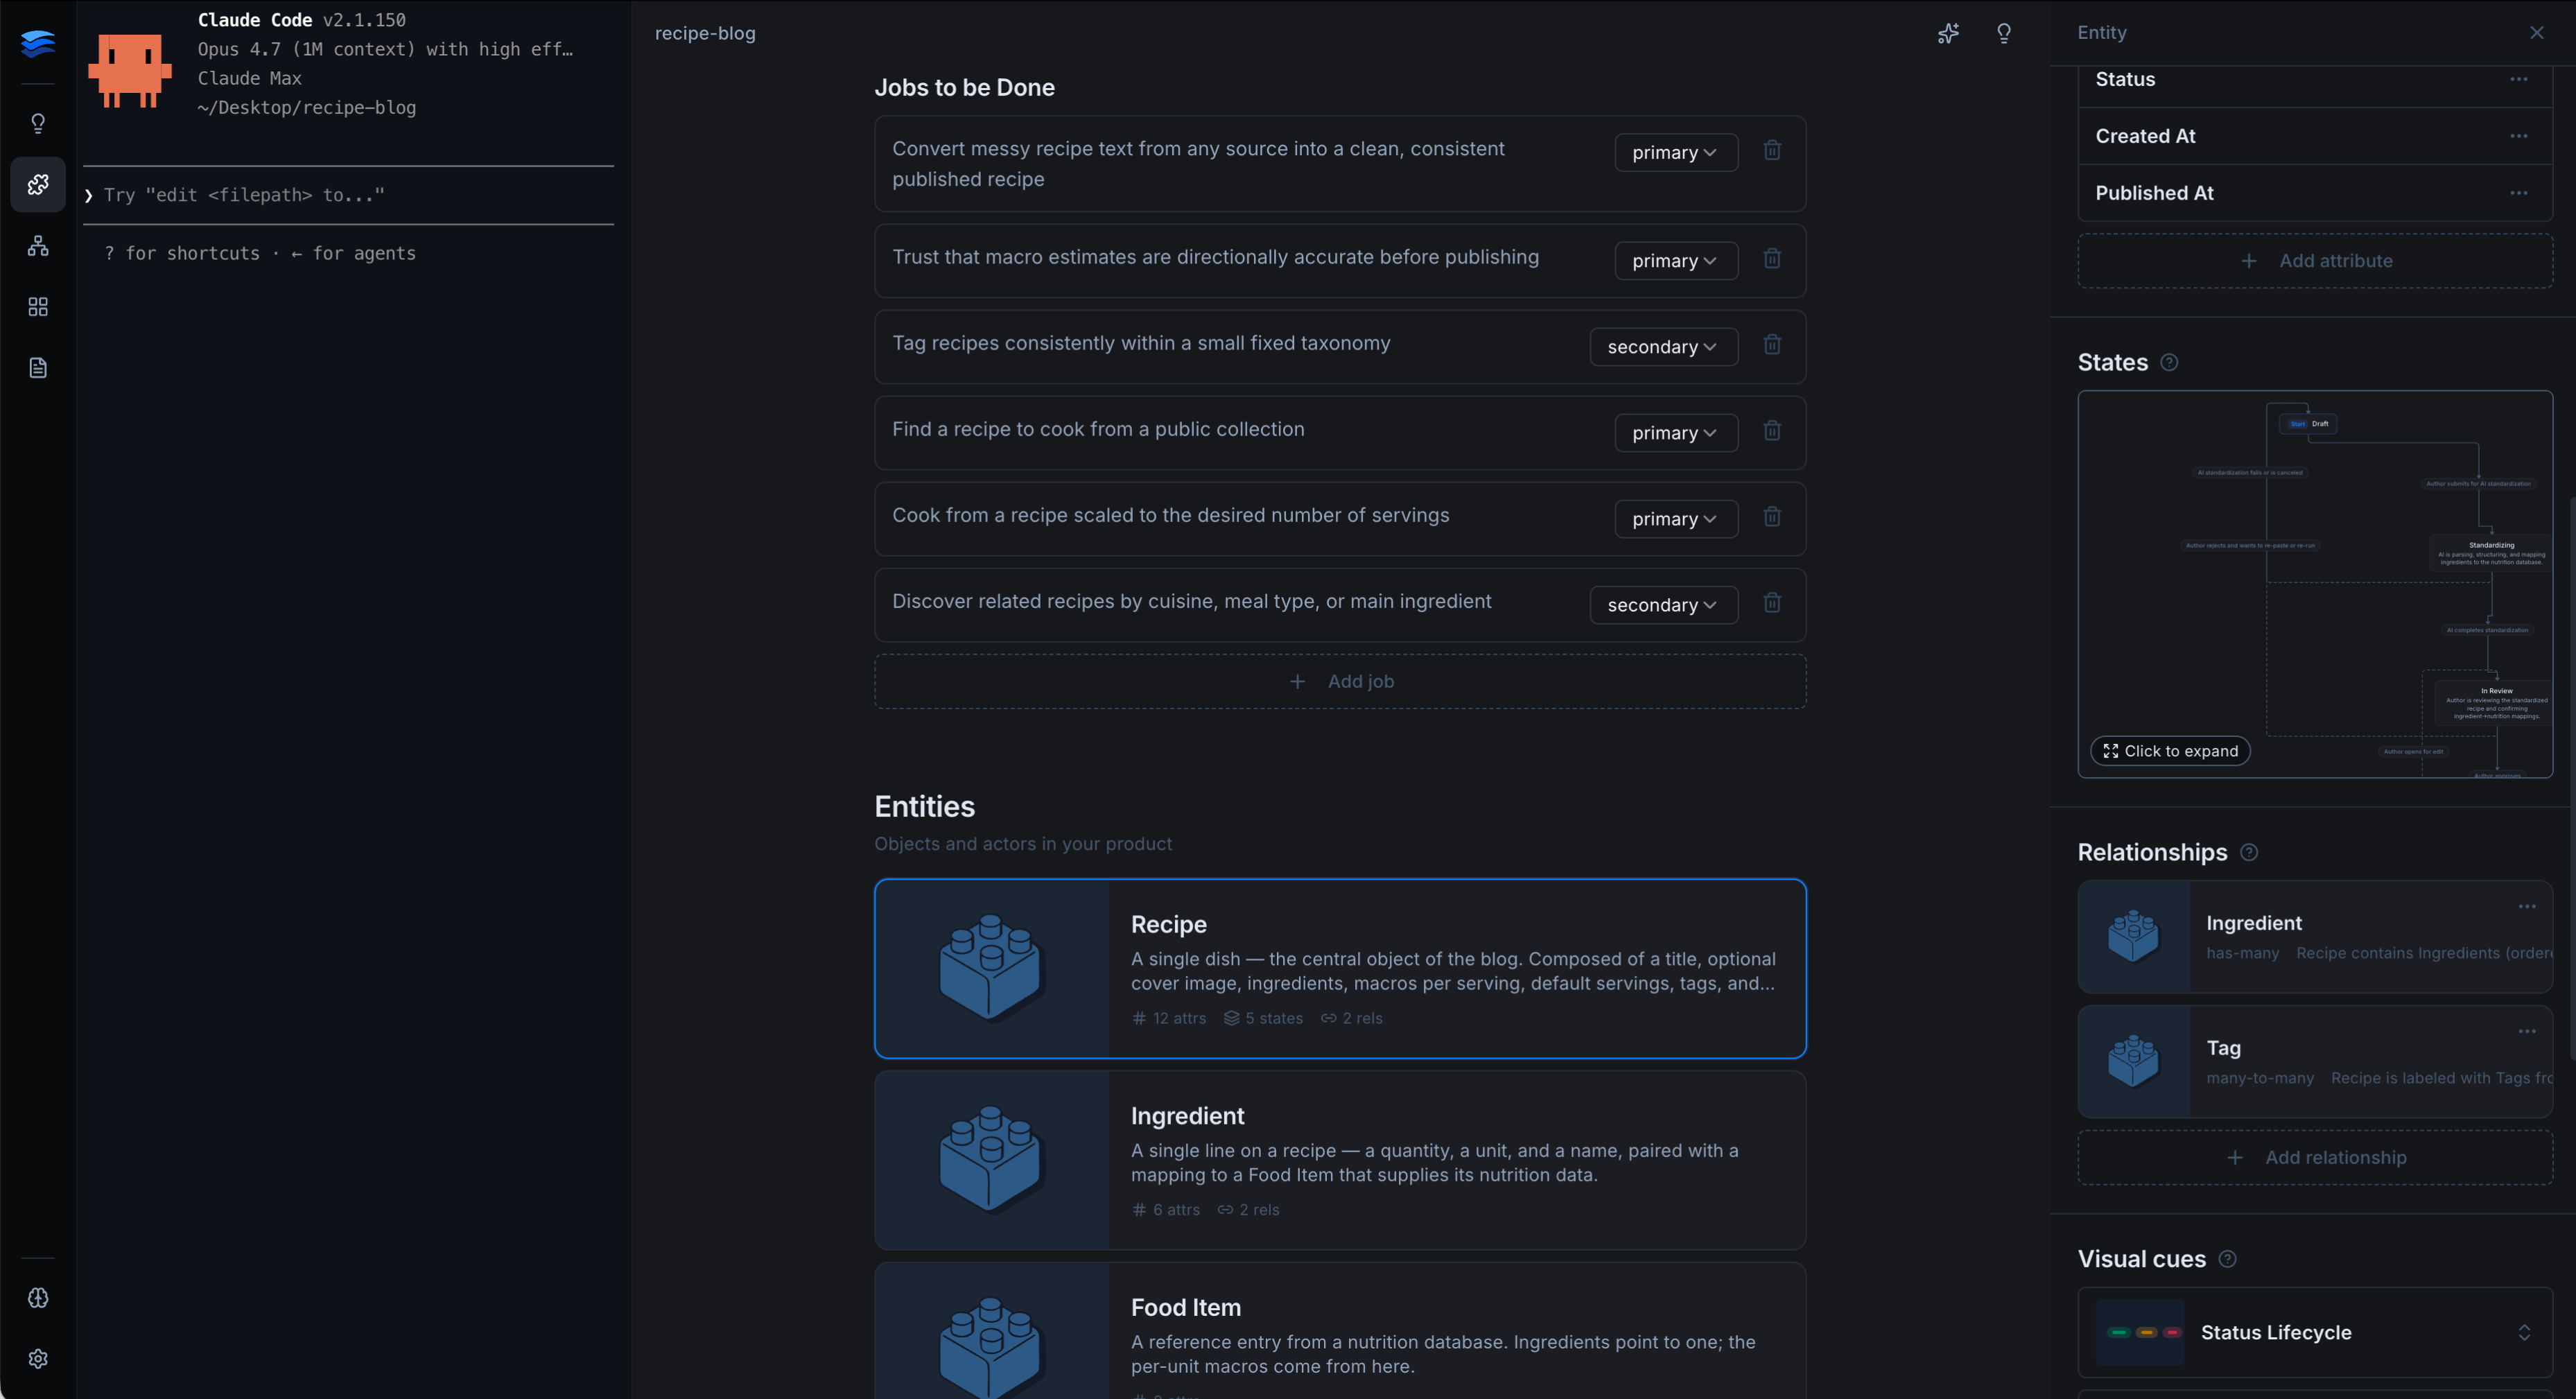Open the hierarchy diagram sidebar icon

point(38,246)
